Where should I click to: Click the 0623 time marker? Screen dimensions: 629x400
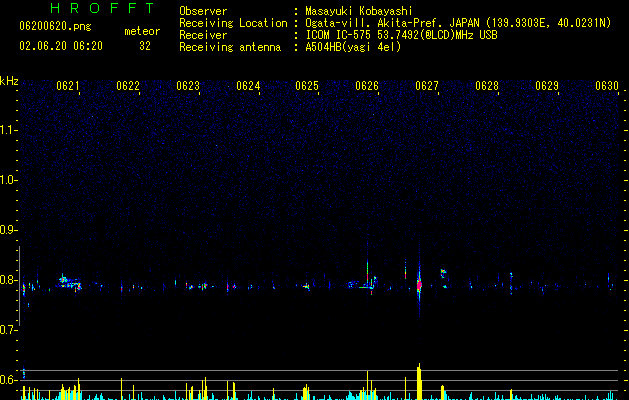(x=188, y=86)
